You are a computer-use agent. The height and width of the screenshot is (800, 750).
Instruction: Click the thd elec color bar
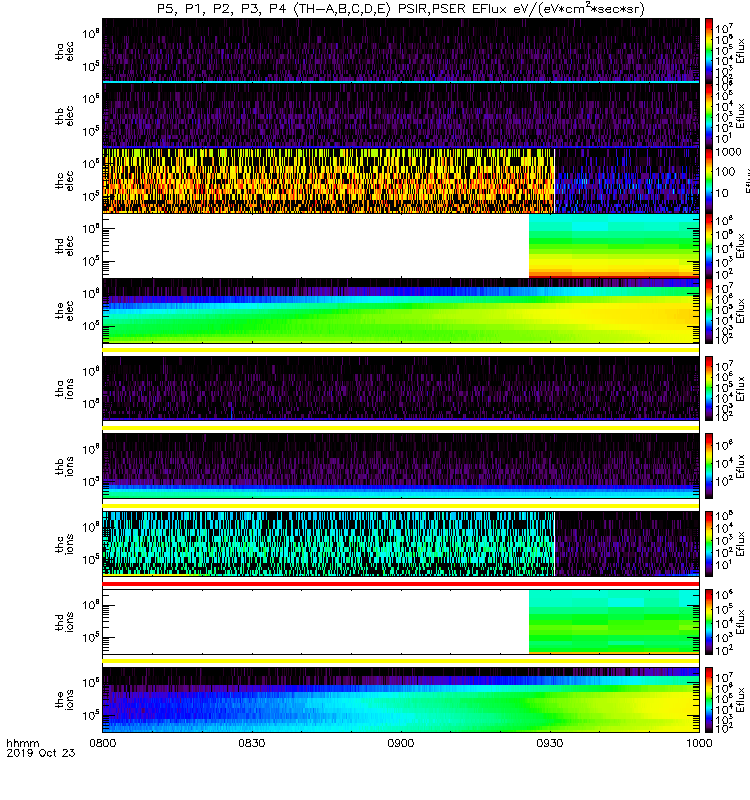[709, 246]
